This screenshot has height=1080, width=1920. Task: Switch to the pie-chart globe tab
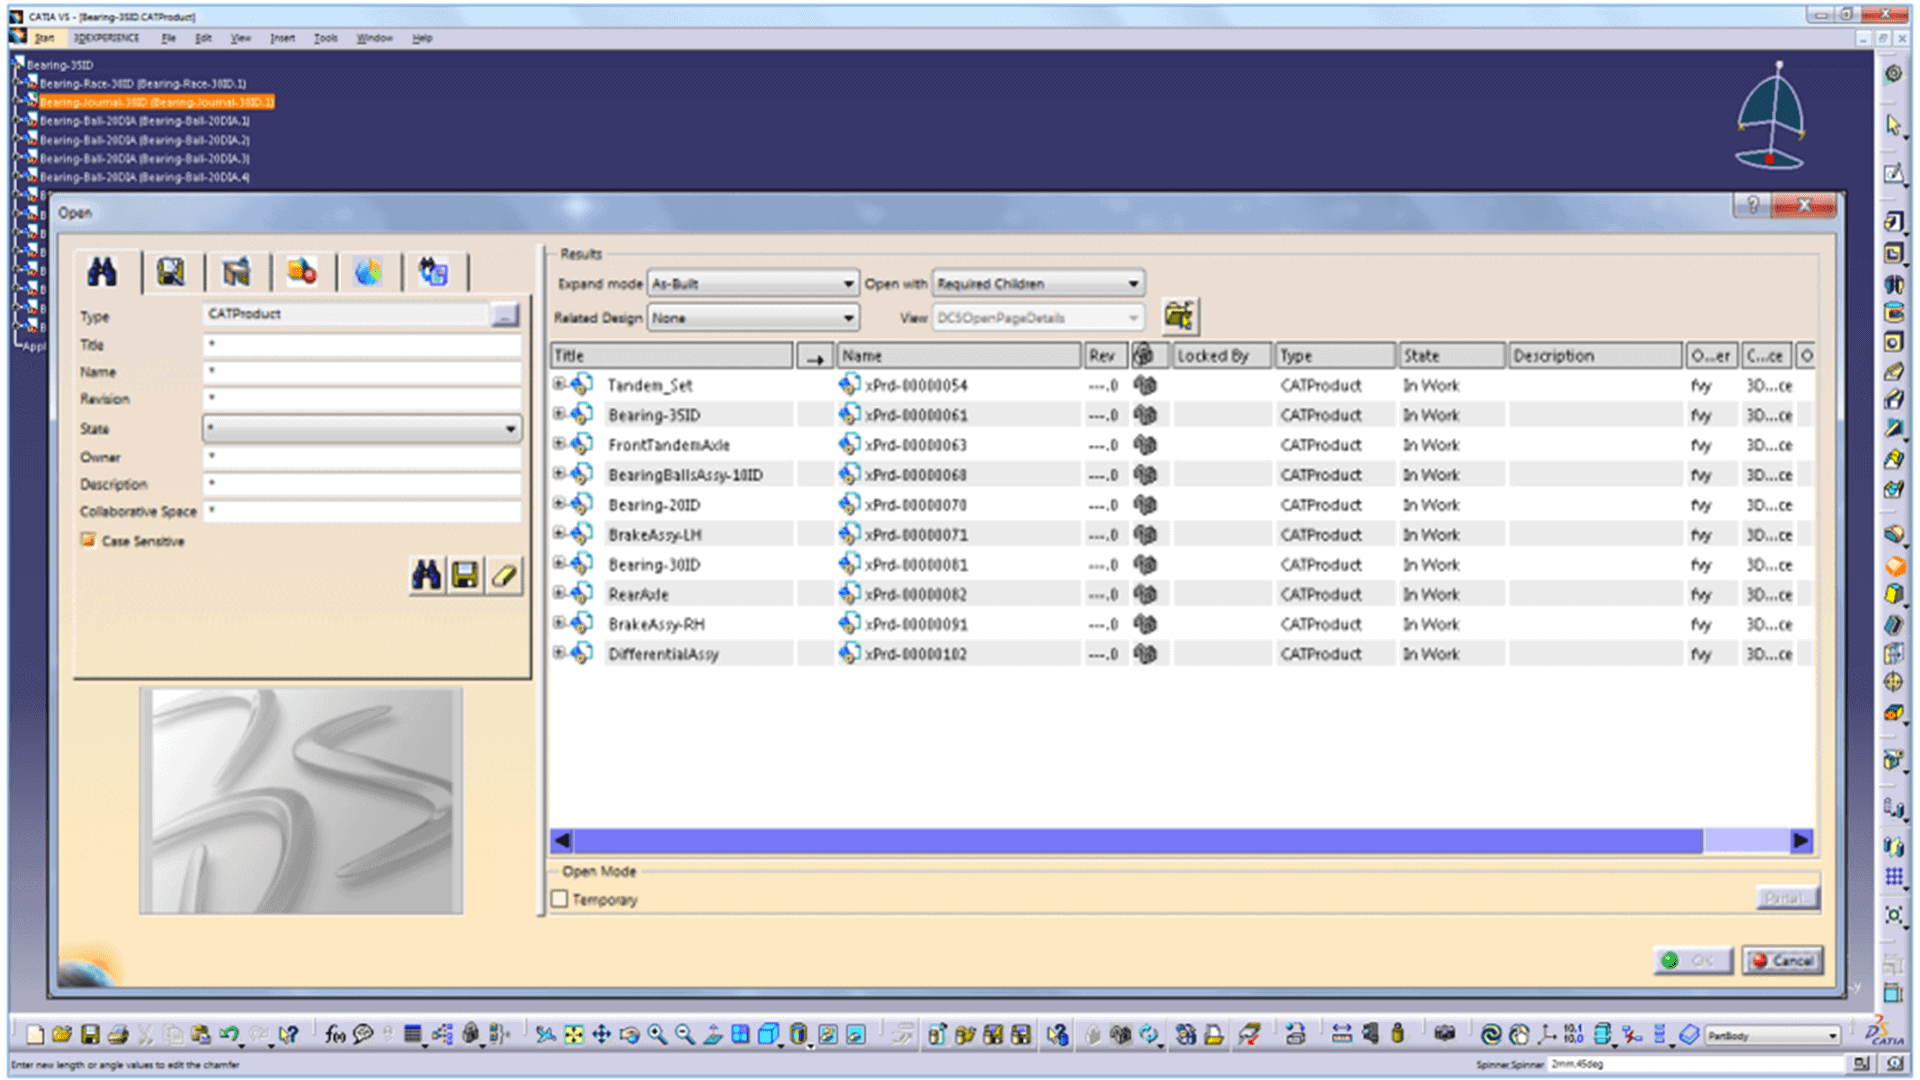(x=368, y=272)
